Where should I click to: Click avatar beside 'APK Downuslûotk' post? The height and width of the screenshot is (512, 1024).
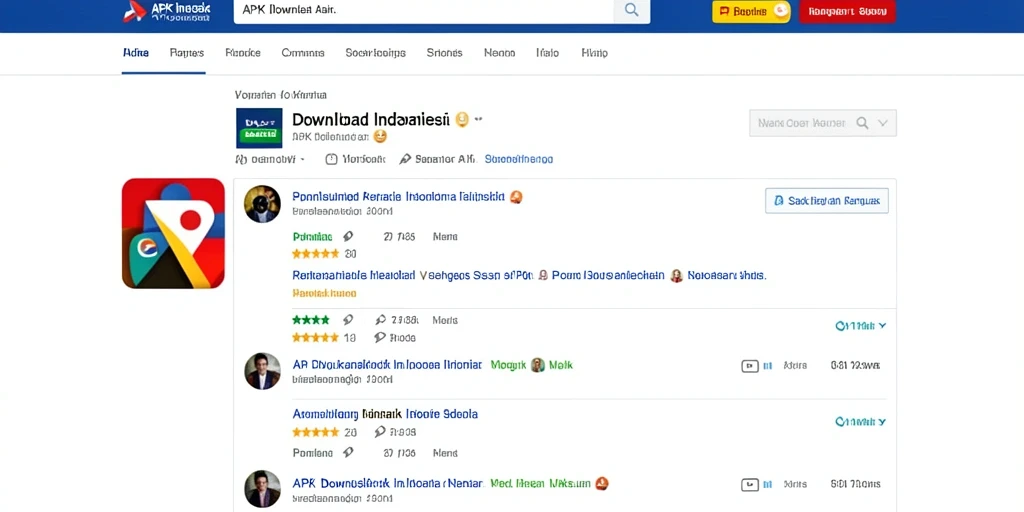pyautogui.click(x=263, y=489)
